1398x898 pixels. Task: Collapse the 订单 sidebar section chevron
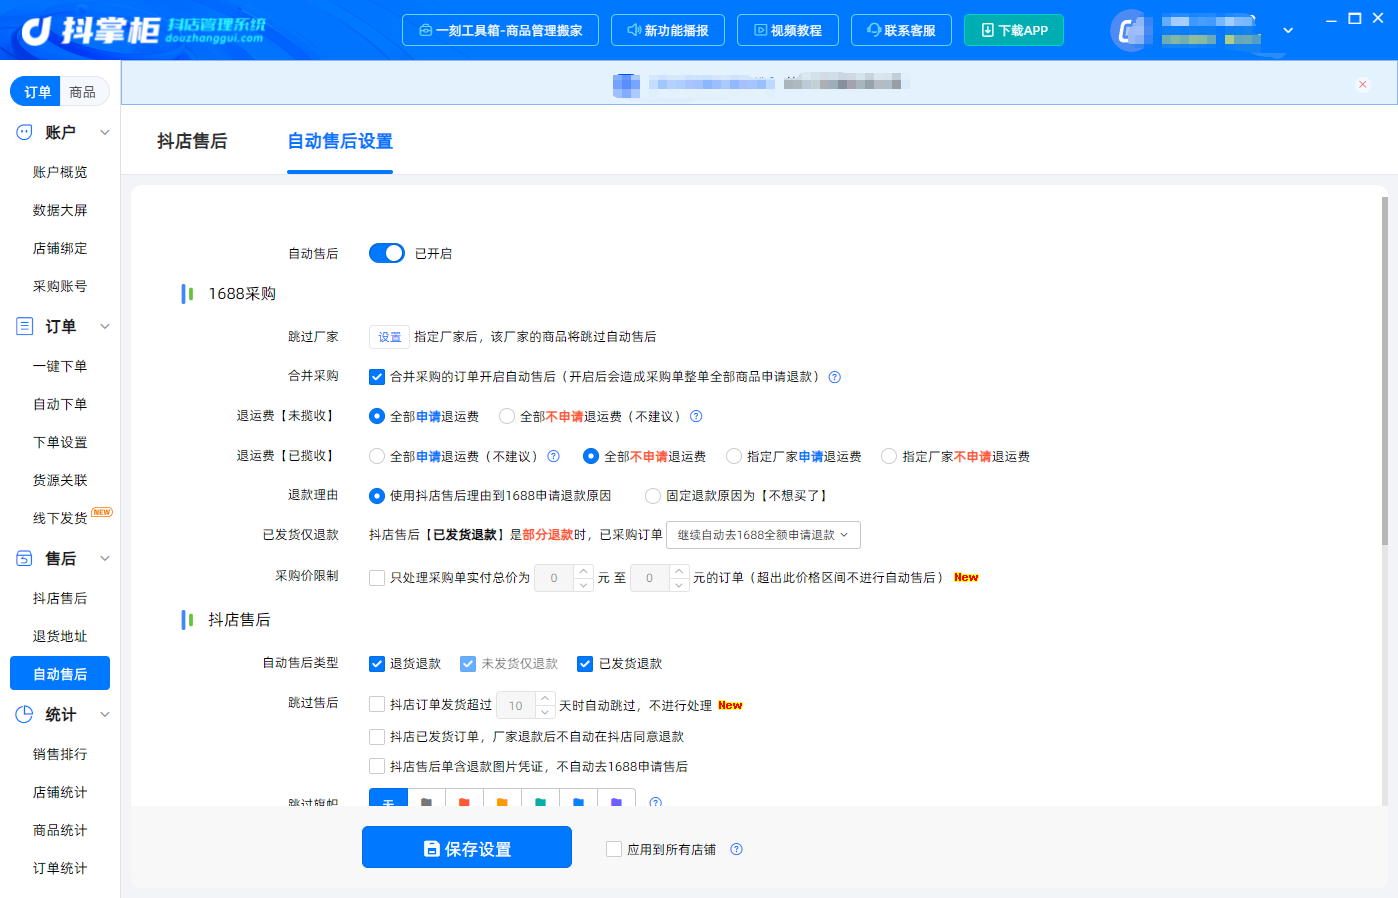[x=104, y=326]
